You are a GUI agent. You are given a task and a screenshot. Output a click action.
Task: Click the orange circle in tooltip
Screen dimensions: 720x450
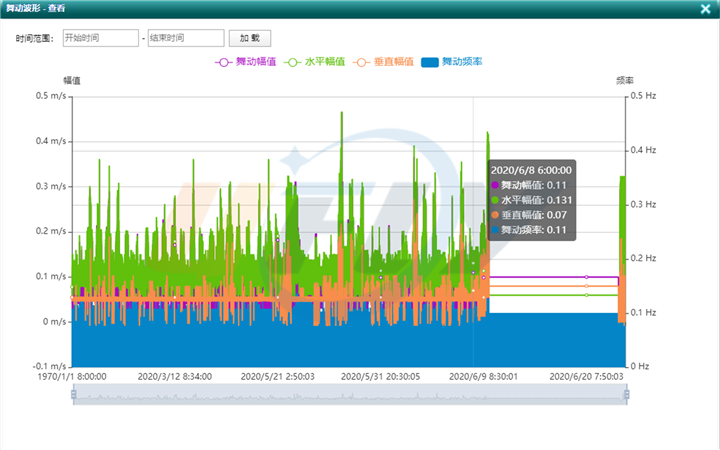coord(495,215)
